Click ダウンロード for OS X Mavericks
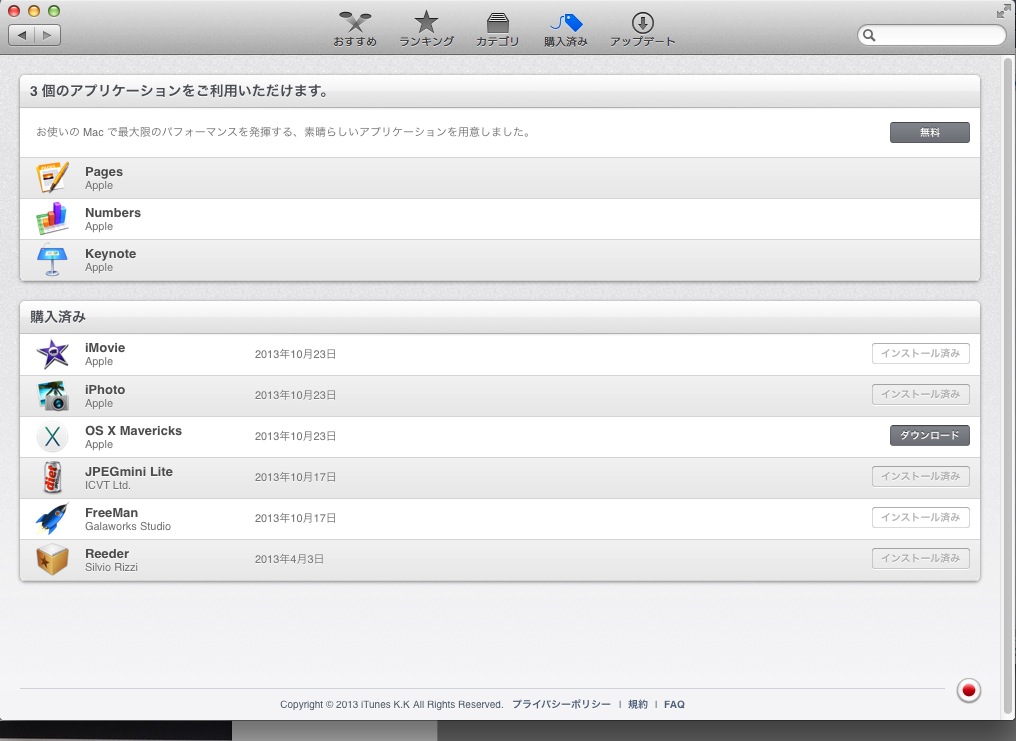Viewport: 1016px width, 741px height. (930, 435)
